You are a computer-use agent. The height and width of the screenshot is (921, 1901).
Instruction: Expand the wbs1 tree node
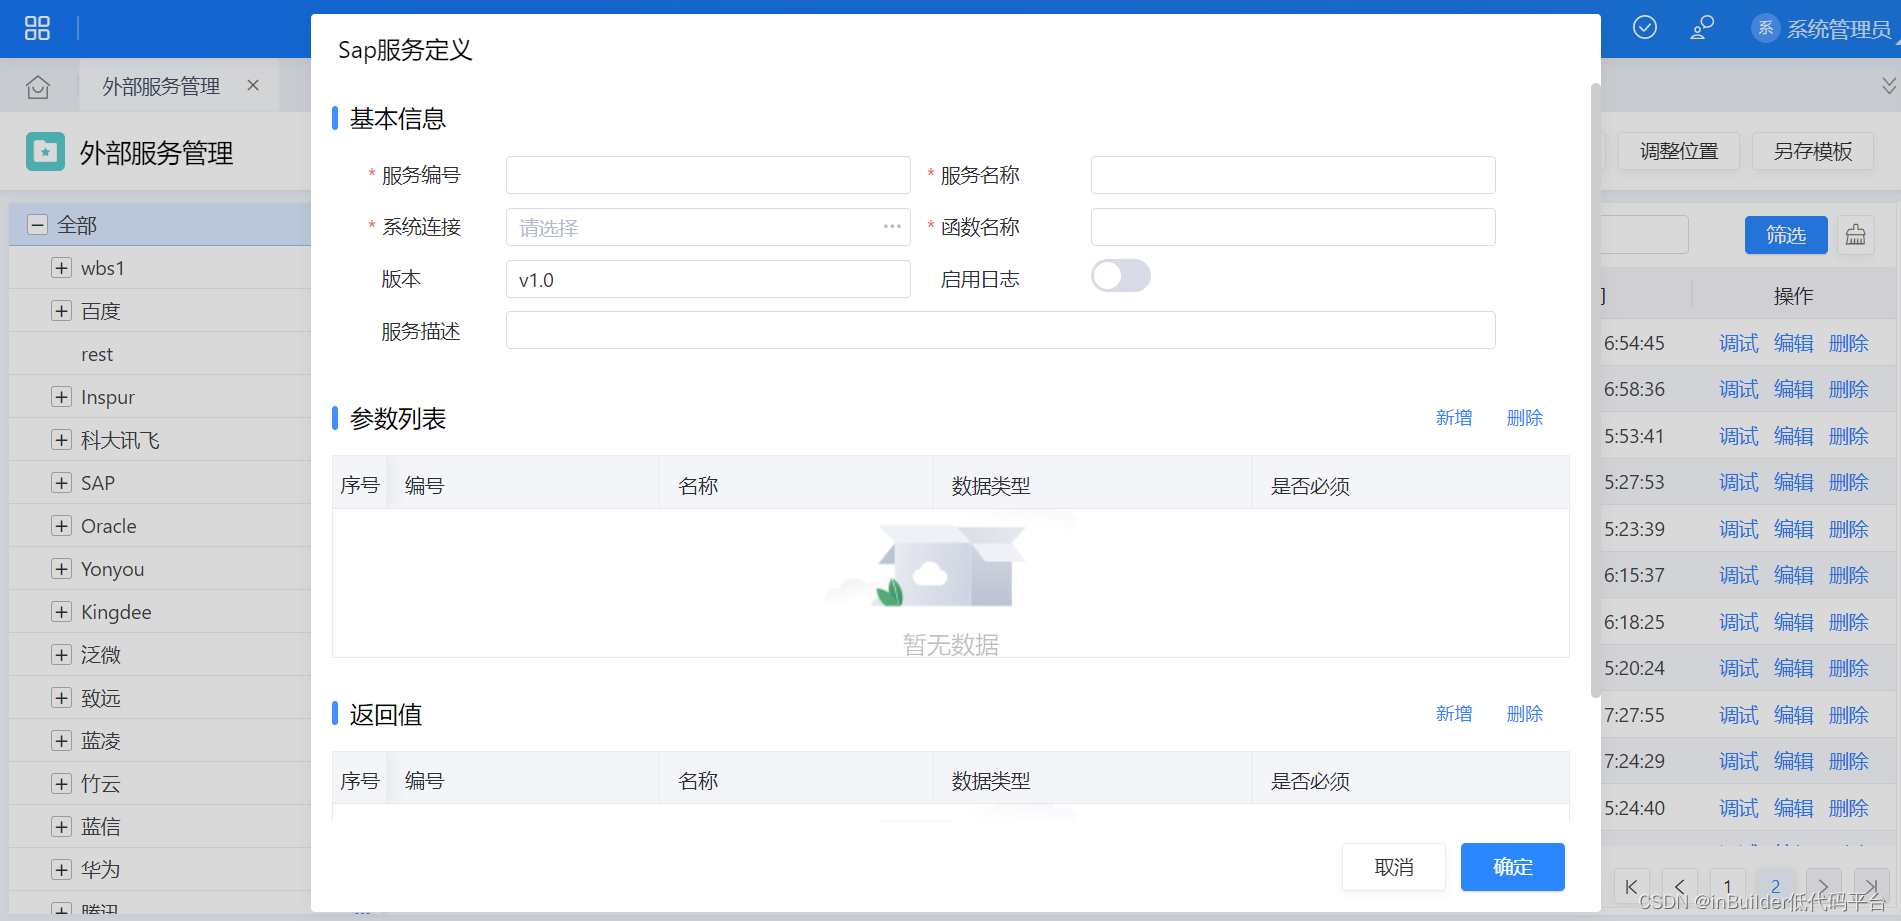(x=61, y=268)
